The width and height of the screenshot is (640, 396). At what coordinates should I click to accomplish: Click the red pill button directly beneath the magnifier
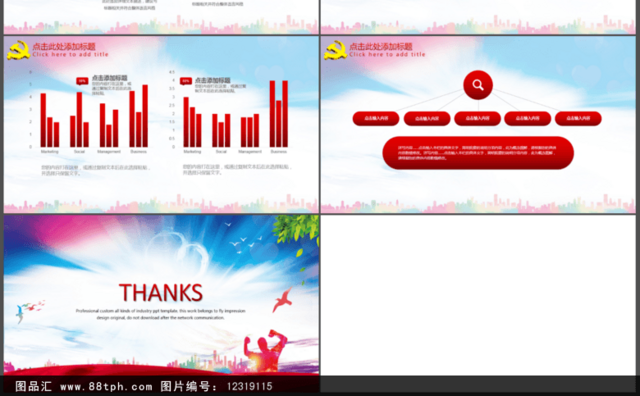(477, 118)
